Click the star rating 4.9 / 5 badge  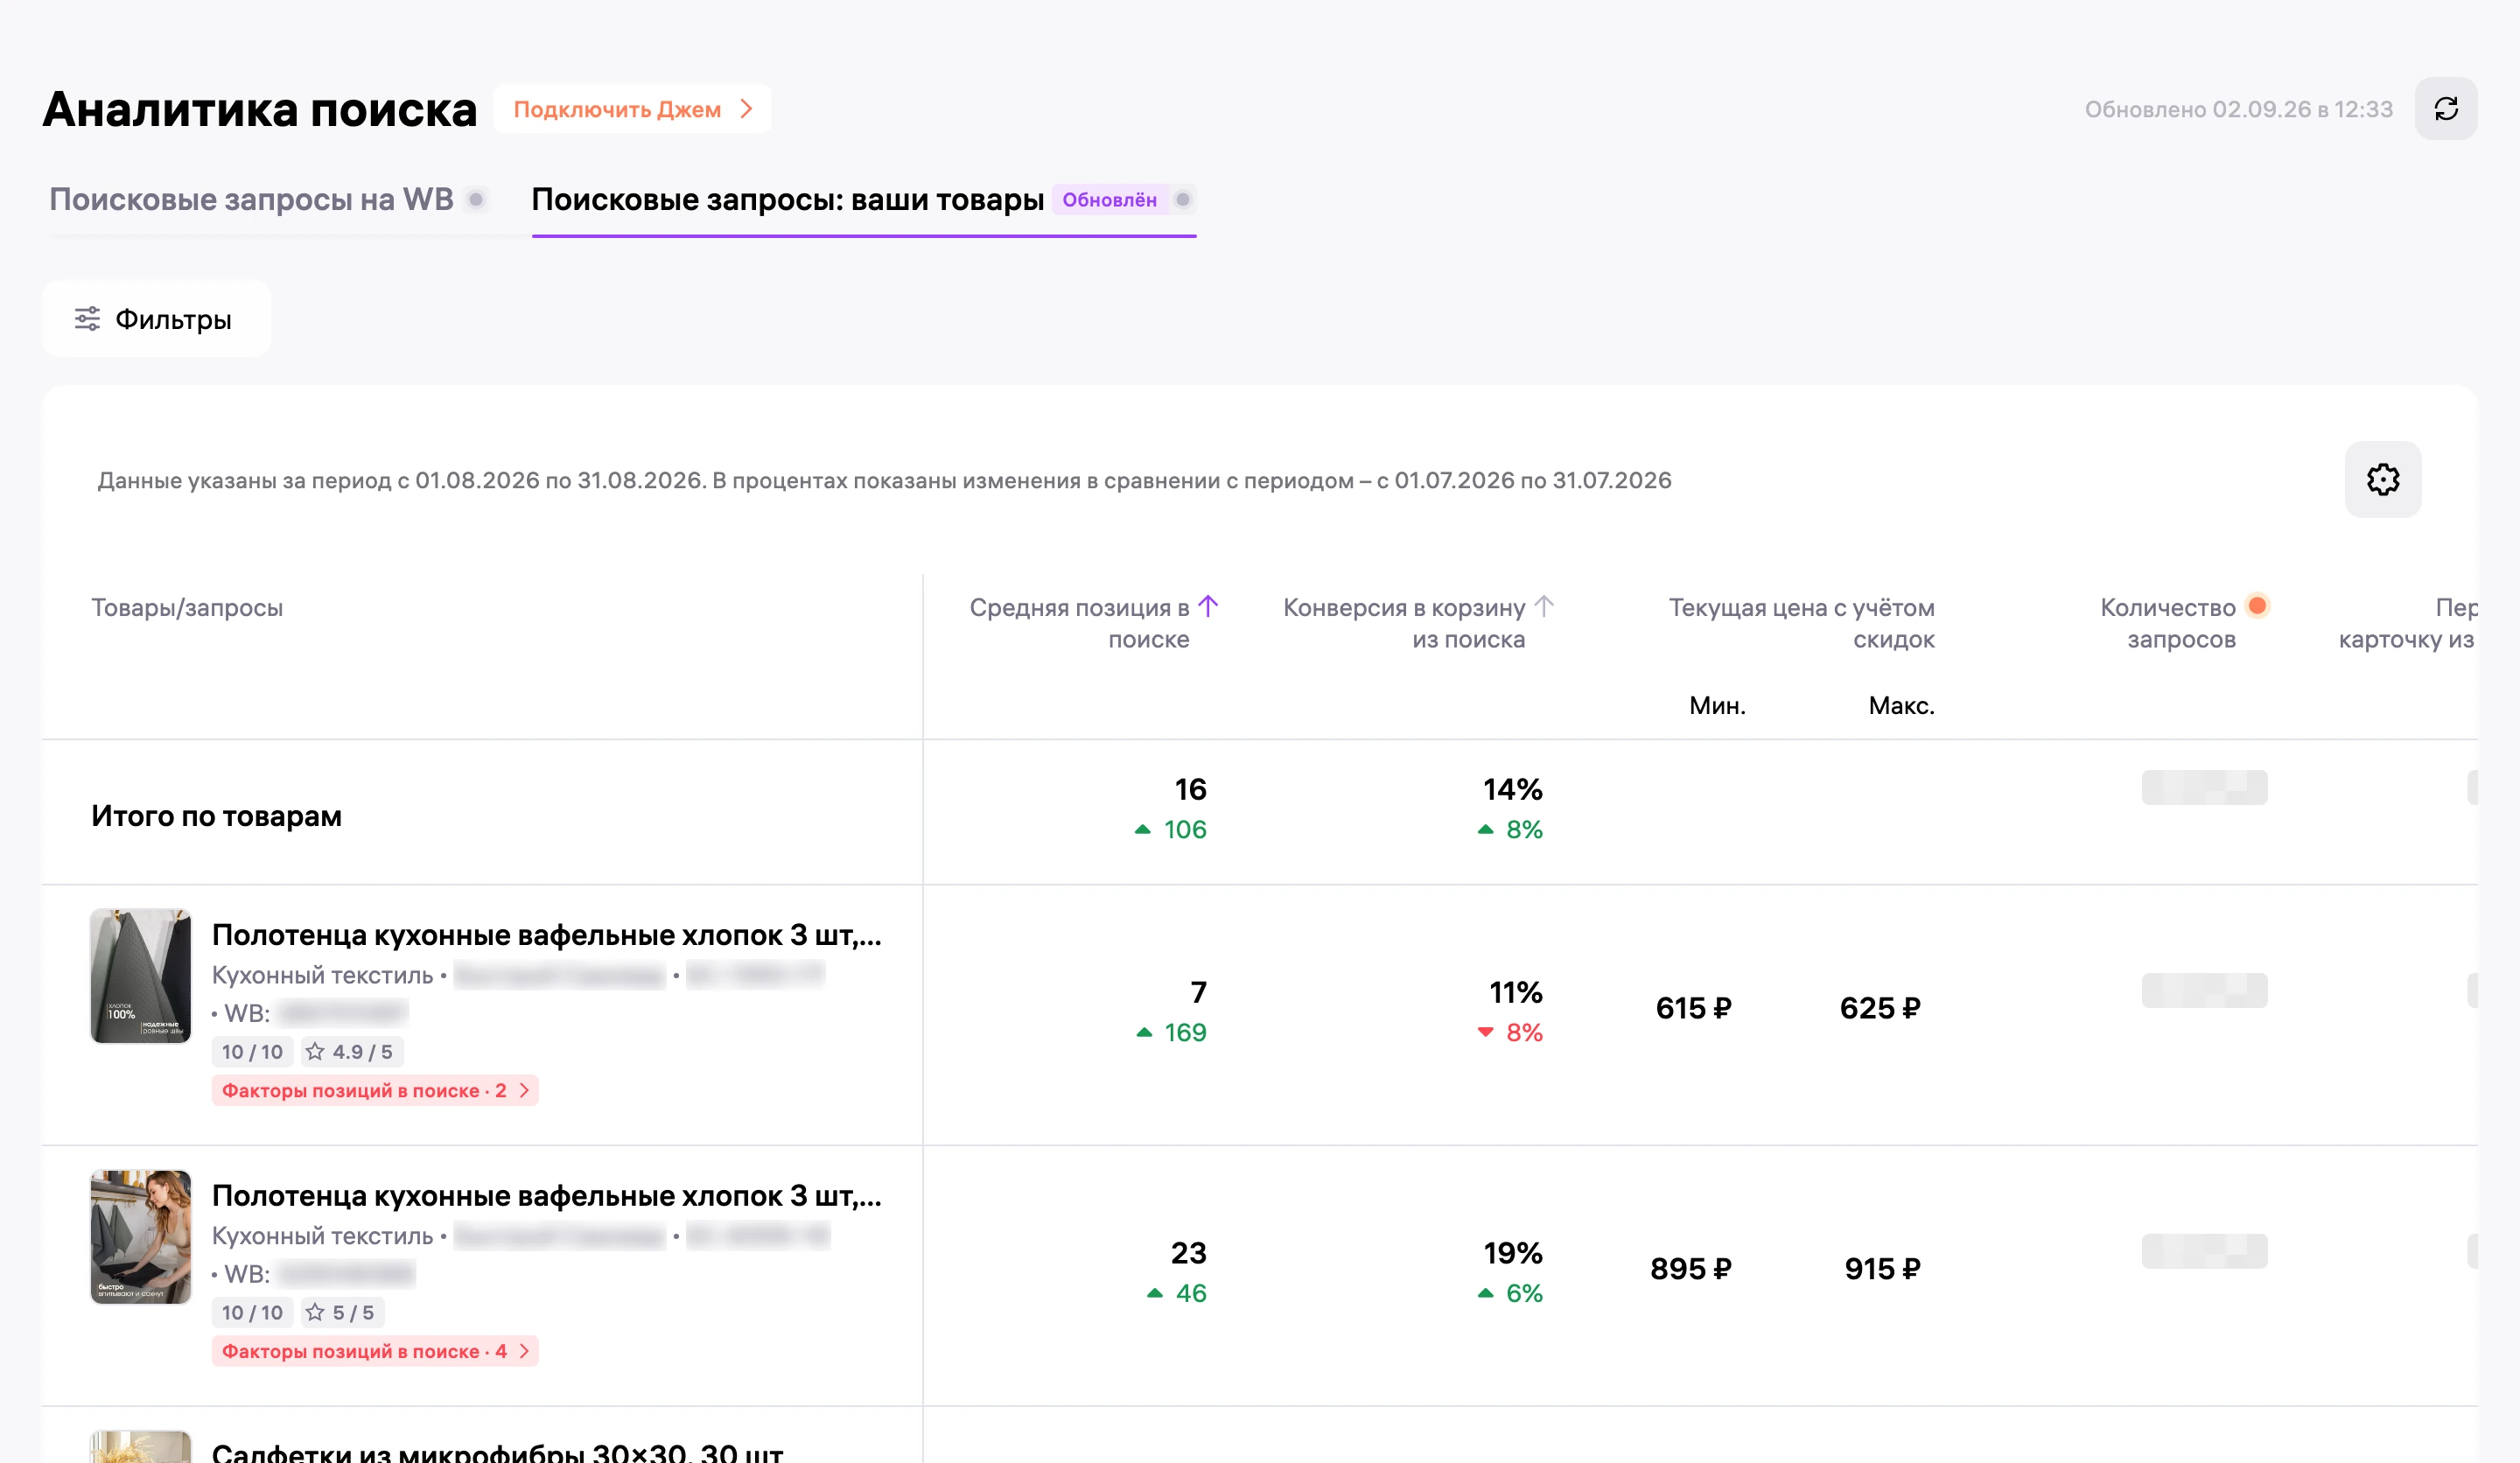click(351, 1051)
